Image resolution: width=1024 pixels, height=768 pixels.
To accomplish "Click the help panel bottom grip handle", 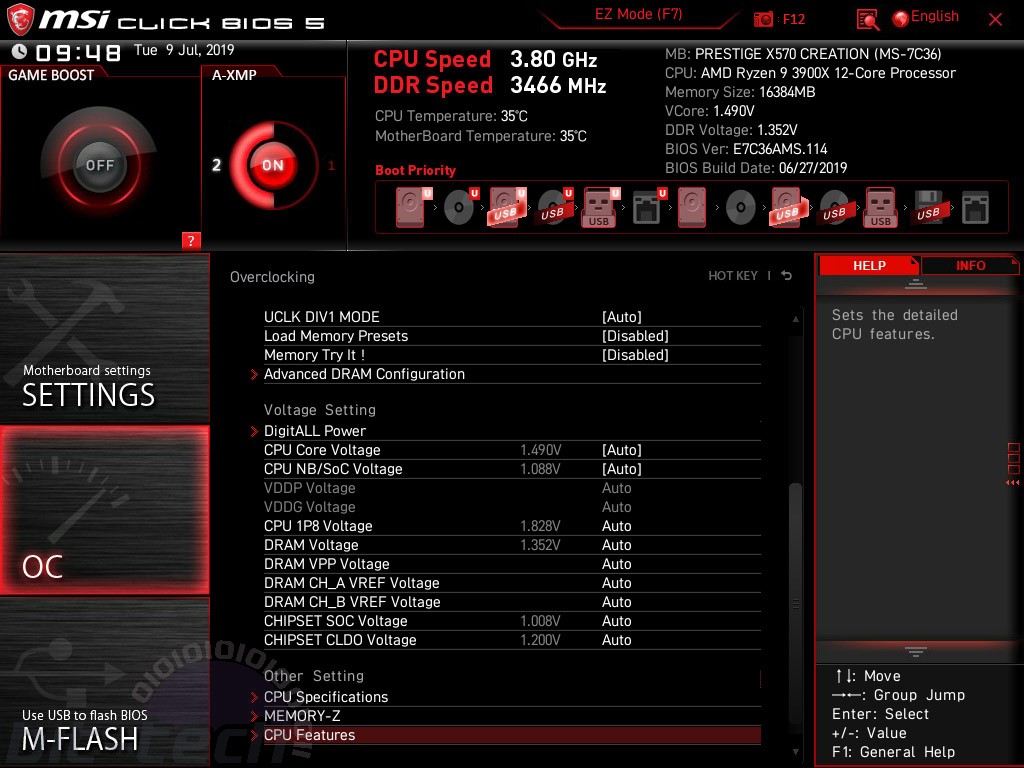I will [916, 652].
